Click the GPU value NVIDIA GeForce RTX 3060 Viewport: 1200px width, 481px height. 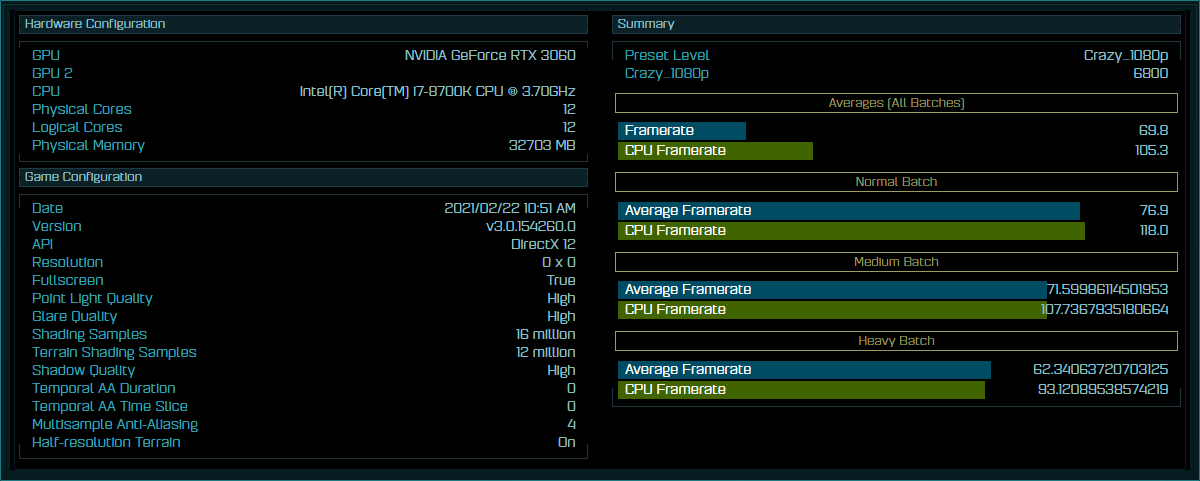point(490,56)
